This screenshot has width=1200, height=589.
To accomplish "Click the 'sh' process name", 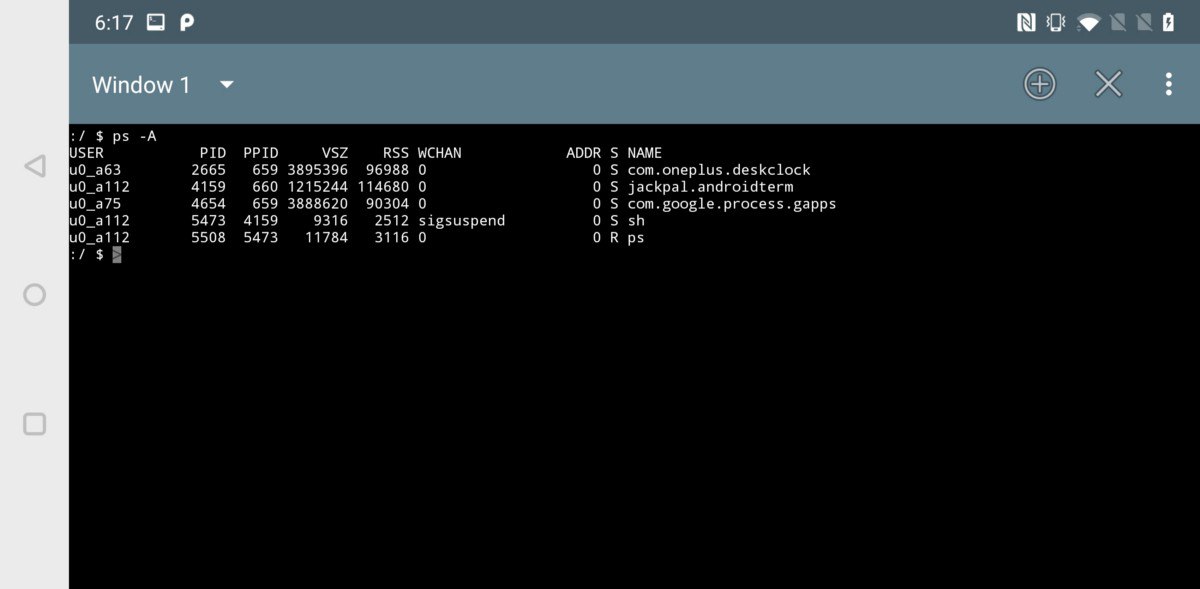I will 636,221.
